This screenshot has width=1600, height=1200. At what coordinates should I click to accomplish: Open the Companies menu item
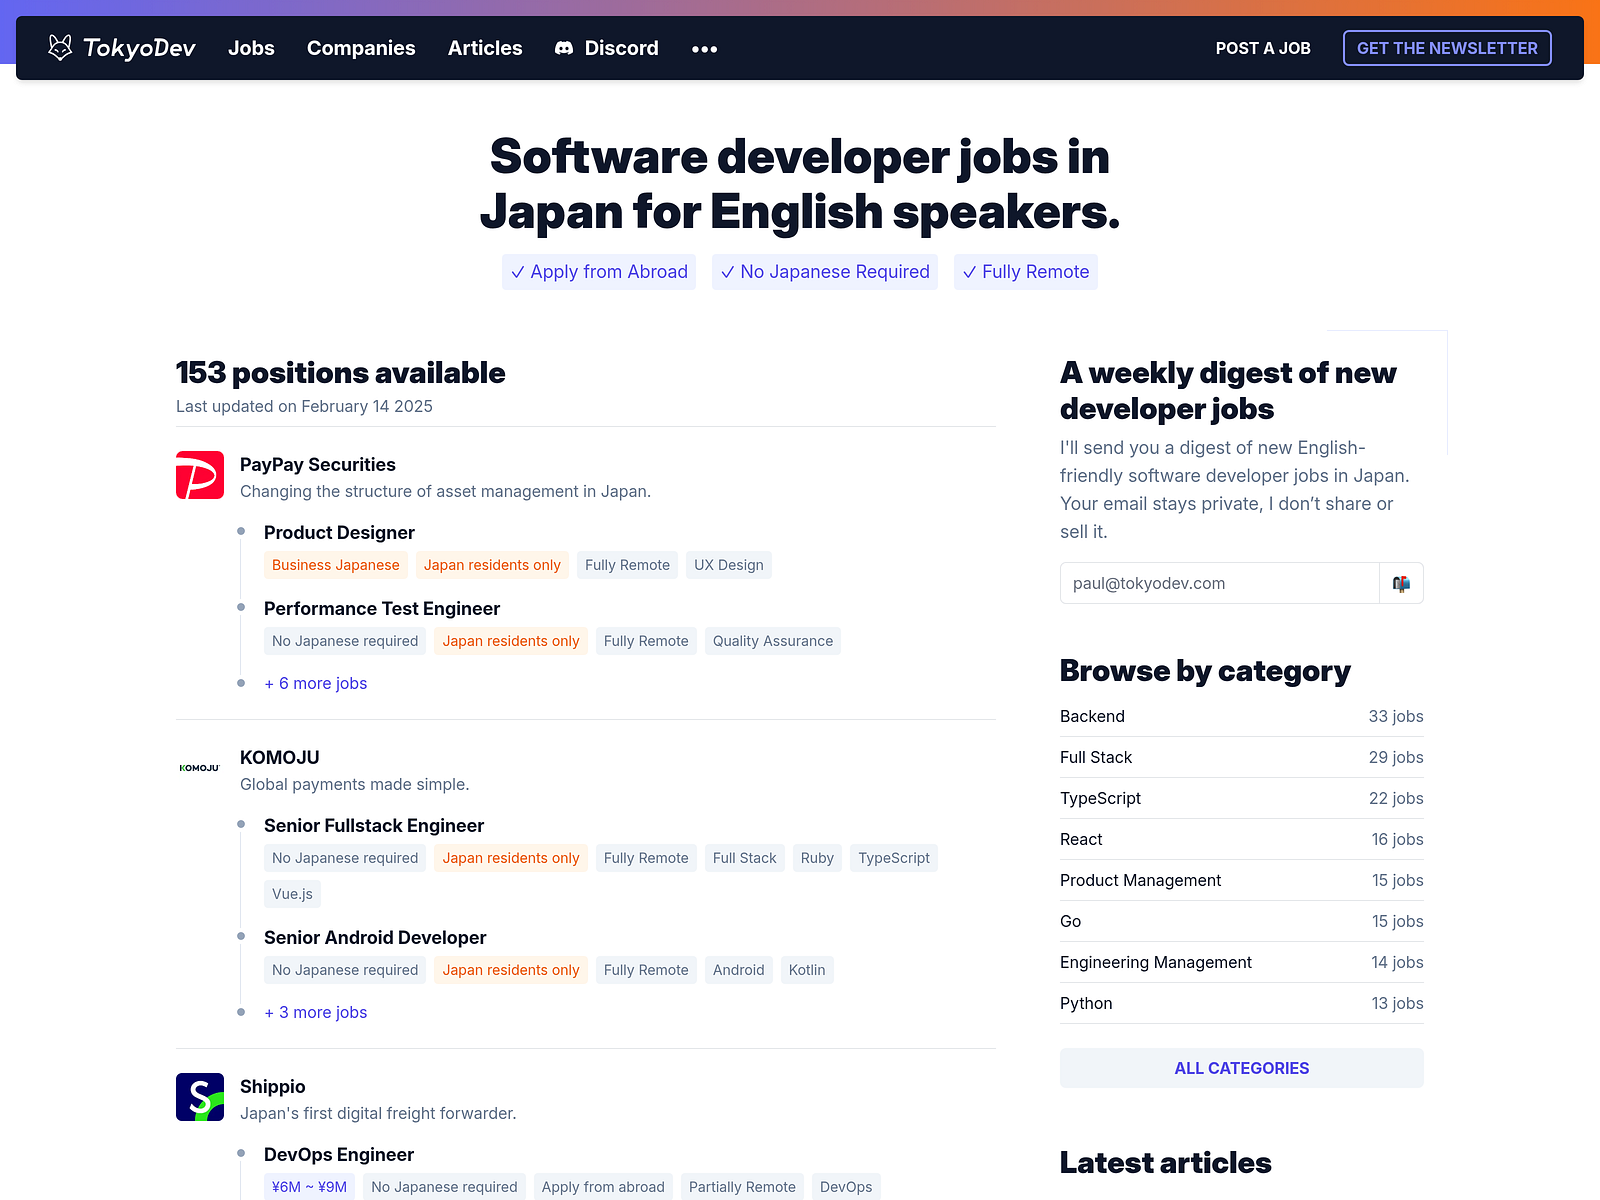click(x=361, y=47)
